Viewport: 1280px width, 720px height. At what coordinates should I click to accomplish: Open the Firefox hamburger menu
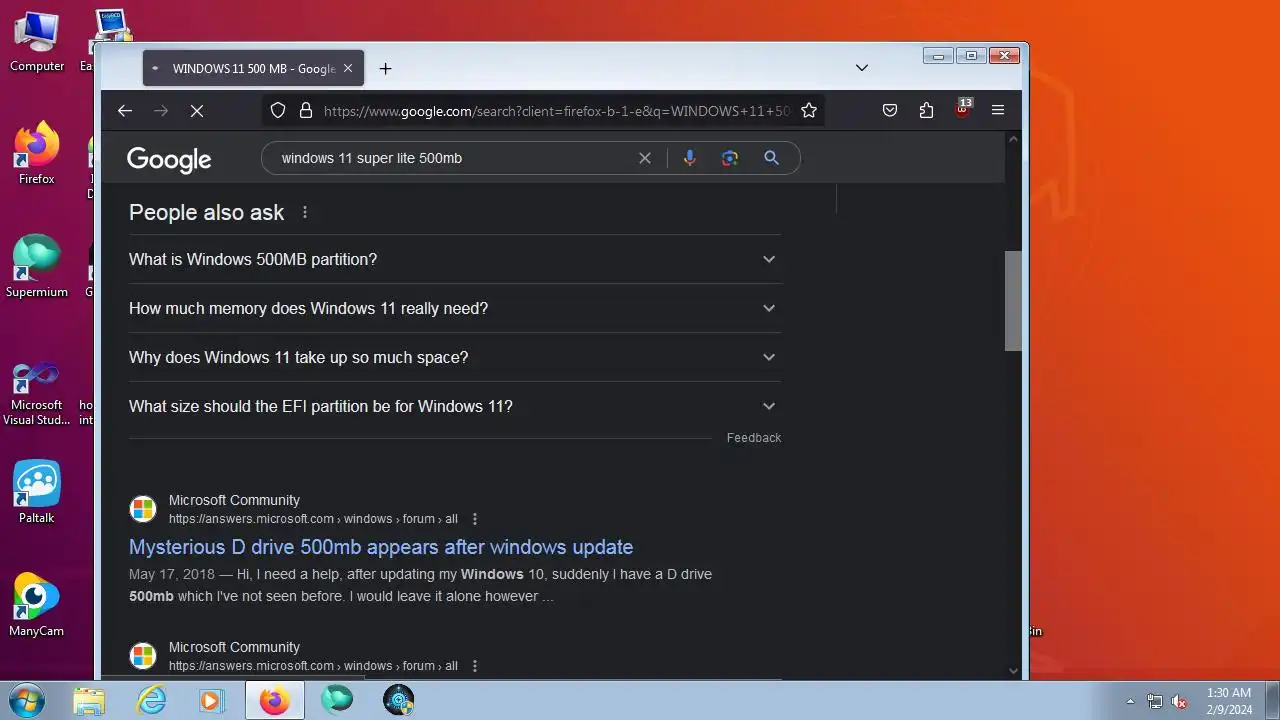coord(998,111)
